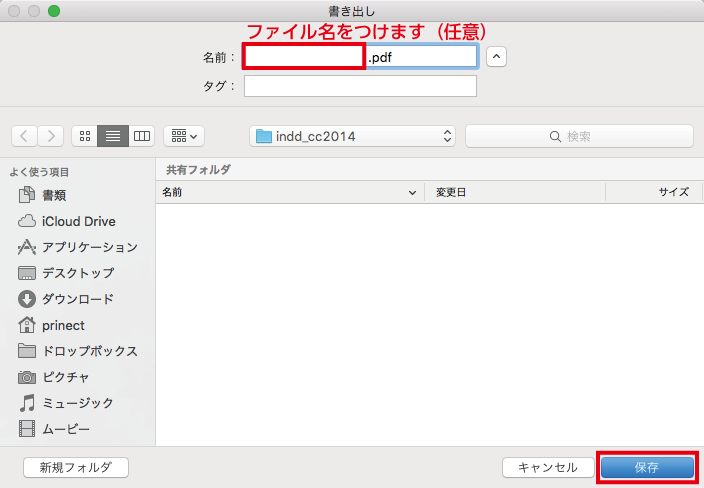The height and width of the screenshot is (488, 704).
Task: Switch to column view
Action: pyautogui.click(x=142, y=136)
